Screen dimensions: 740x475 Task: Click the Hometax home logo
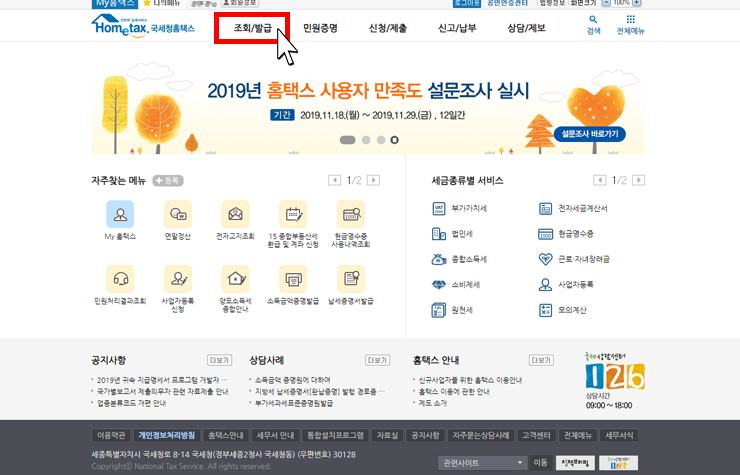point(143,25)
